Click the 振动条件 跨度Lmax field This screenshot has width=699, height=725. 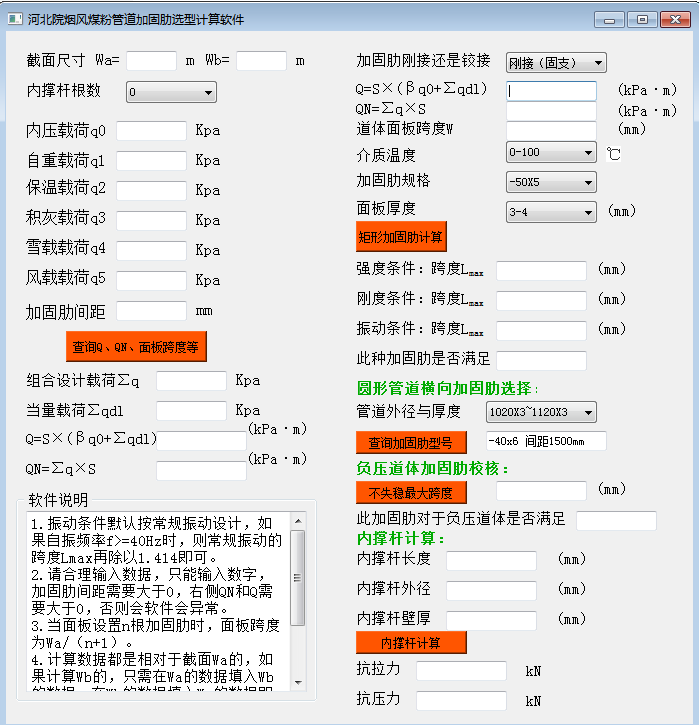click(541, 331)
